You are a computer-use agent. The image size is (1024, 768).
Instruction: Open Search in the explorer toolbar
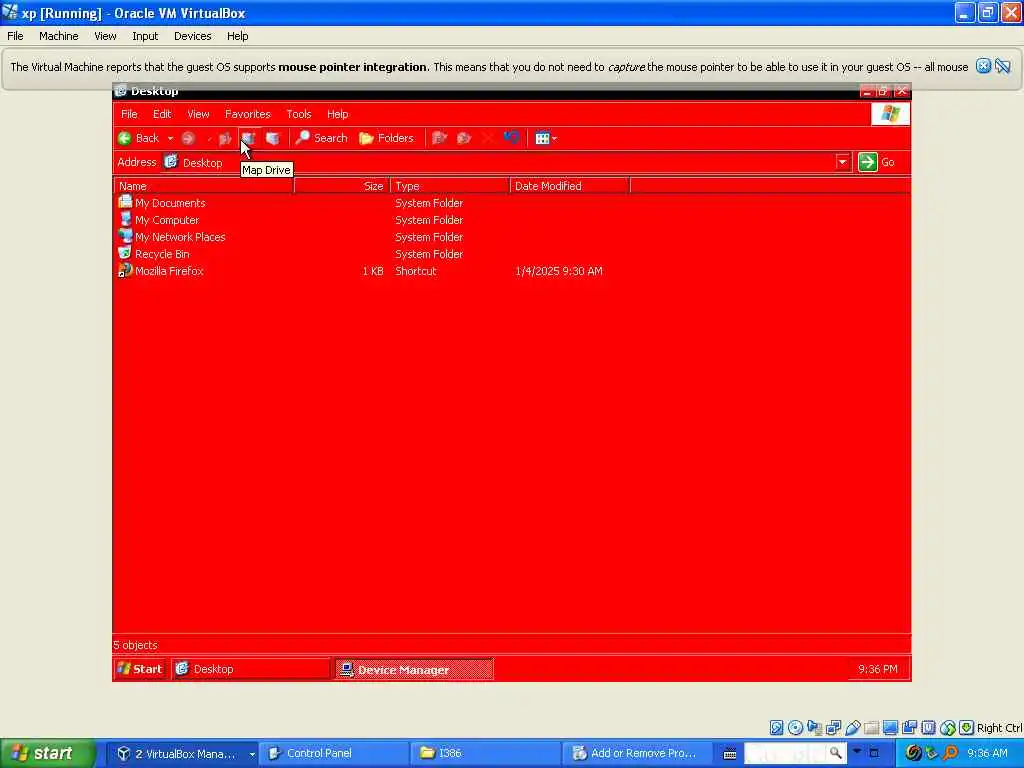(321, 138)
